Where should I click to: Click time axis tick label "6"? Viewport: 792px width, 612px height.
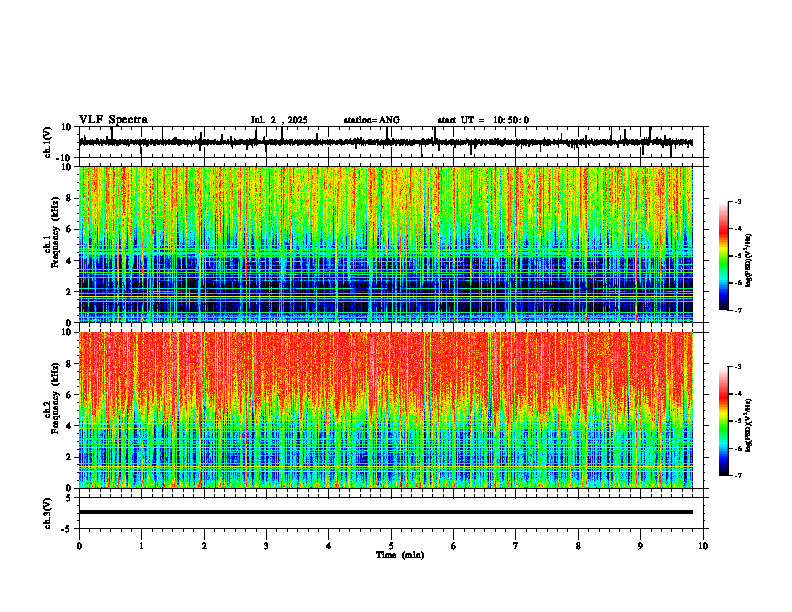coord(454,546)
